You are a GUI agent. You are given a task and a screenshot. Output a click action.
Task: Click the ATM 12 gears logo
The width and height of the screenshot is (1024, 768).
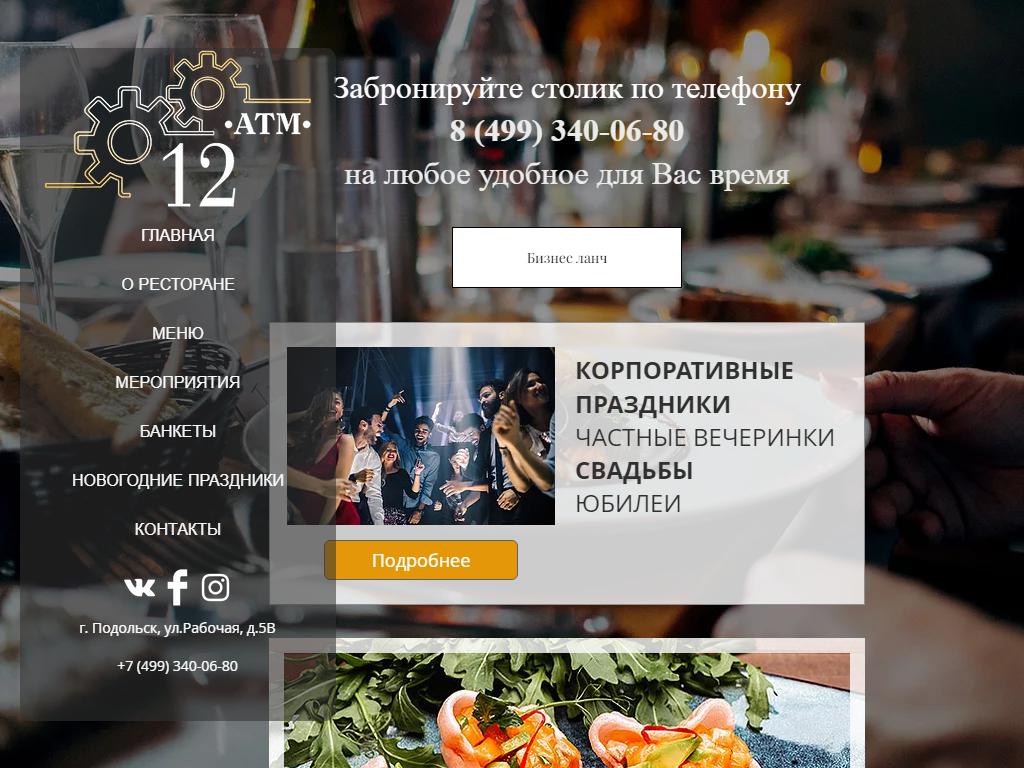[178, 131]
